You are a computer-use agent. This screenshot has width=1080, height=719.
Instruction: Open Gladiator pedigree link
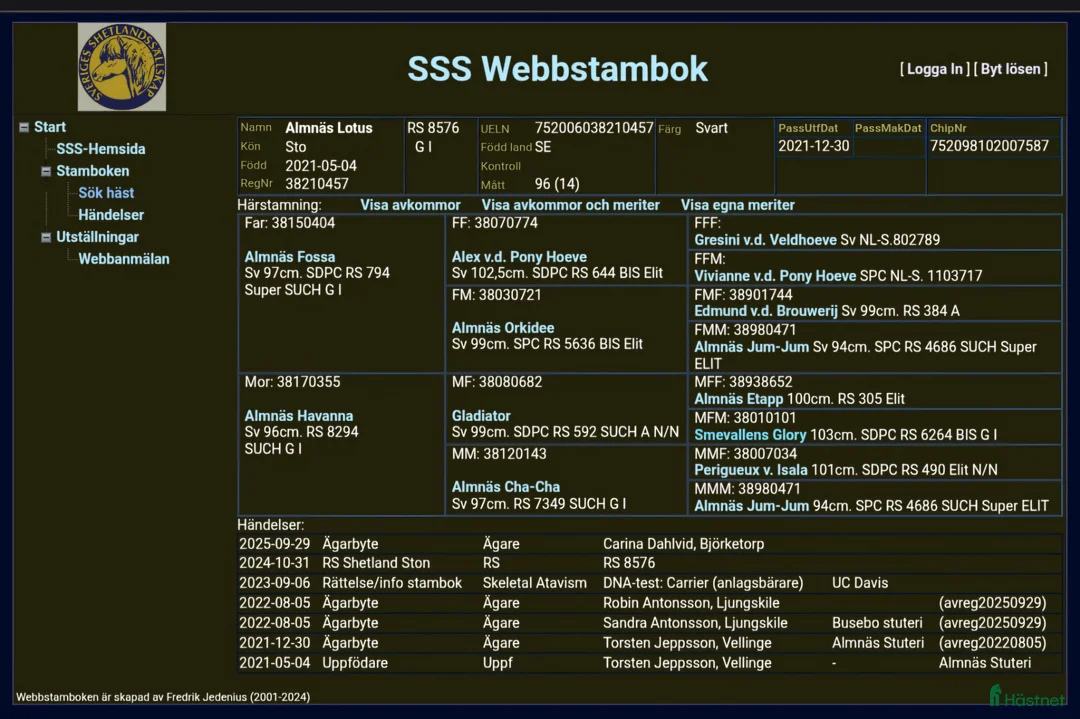pyautogui.click(x=481, y=415)
